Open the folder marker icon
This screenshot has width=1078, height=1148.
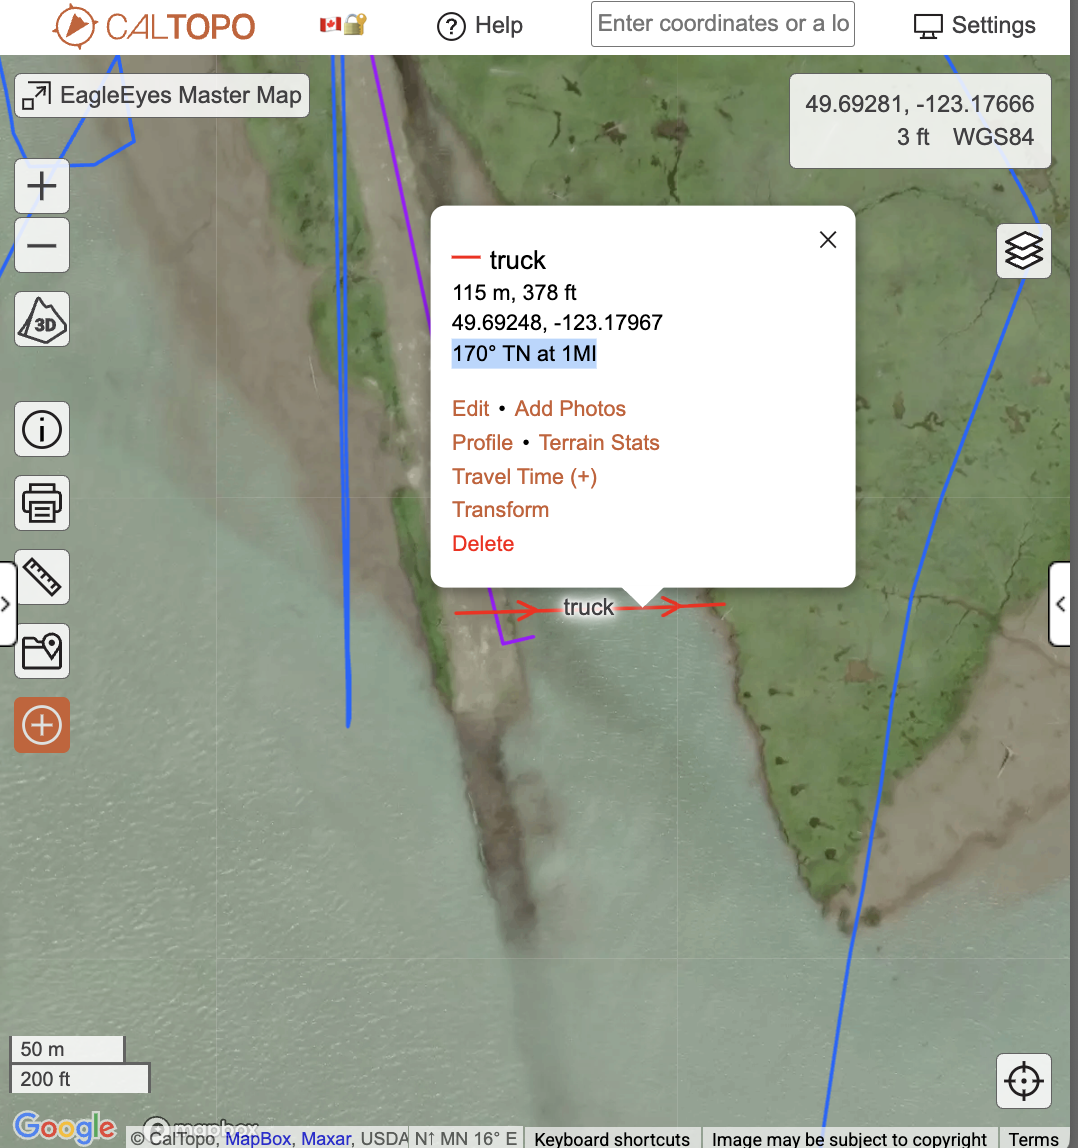point(42,651)
